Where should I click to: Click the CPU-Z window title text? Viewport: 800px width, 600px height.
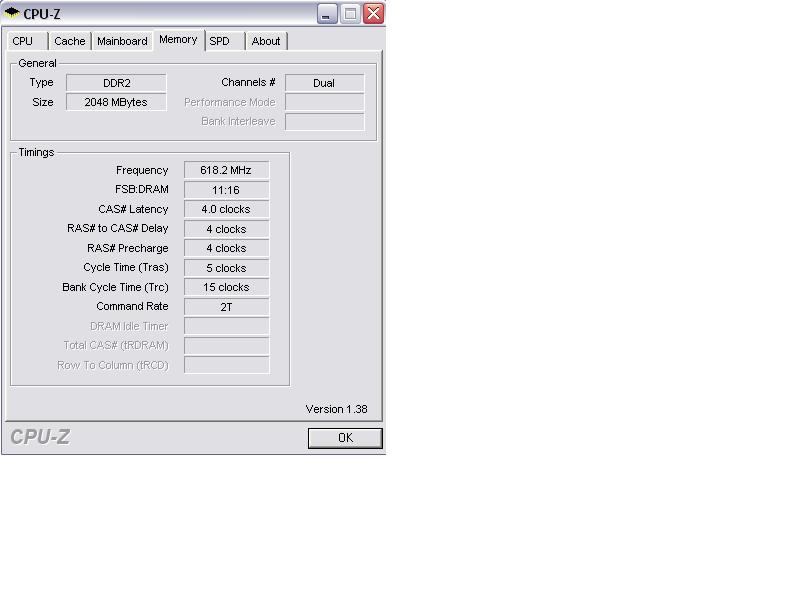pos(42,14)
